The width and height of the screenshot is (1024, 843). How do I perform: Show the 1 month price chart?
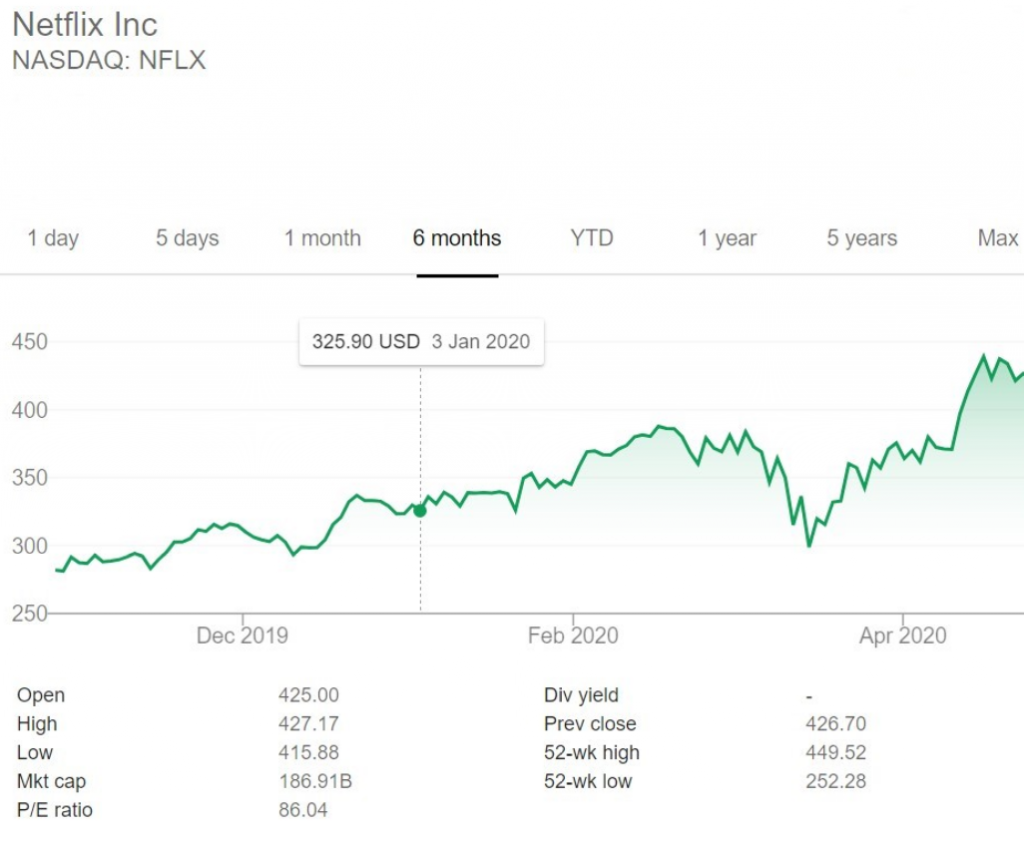tap(322, 238)
